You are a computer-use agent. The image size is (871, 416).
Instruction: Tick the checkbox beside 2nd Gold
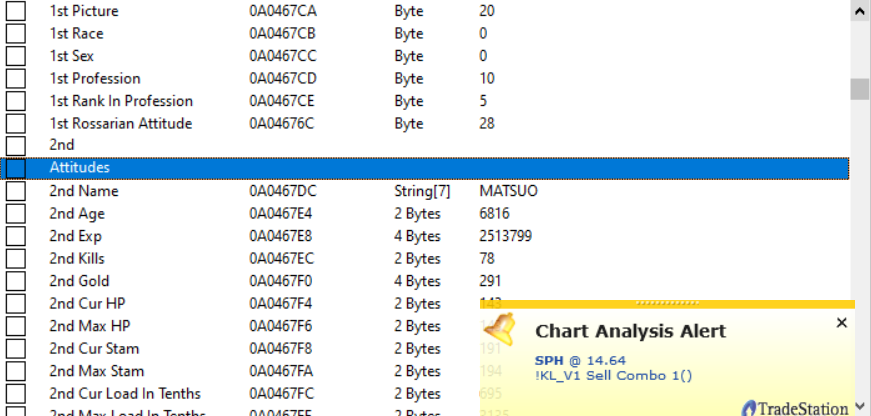pos(16,281)
